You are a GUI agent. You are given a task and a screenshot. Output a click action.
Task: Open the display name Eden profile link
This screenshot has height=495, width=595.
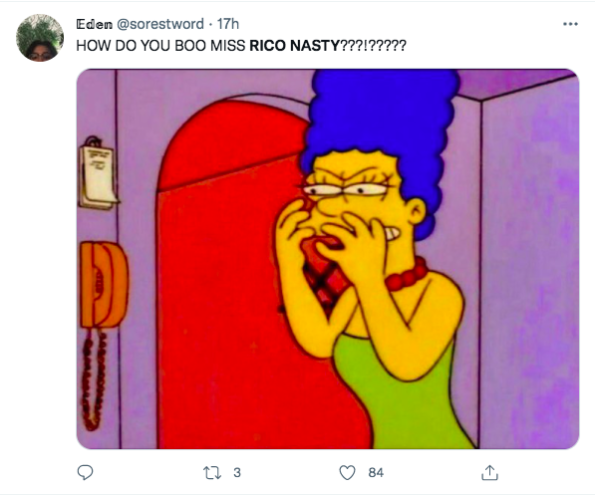coord(94,24)
